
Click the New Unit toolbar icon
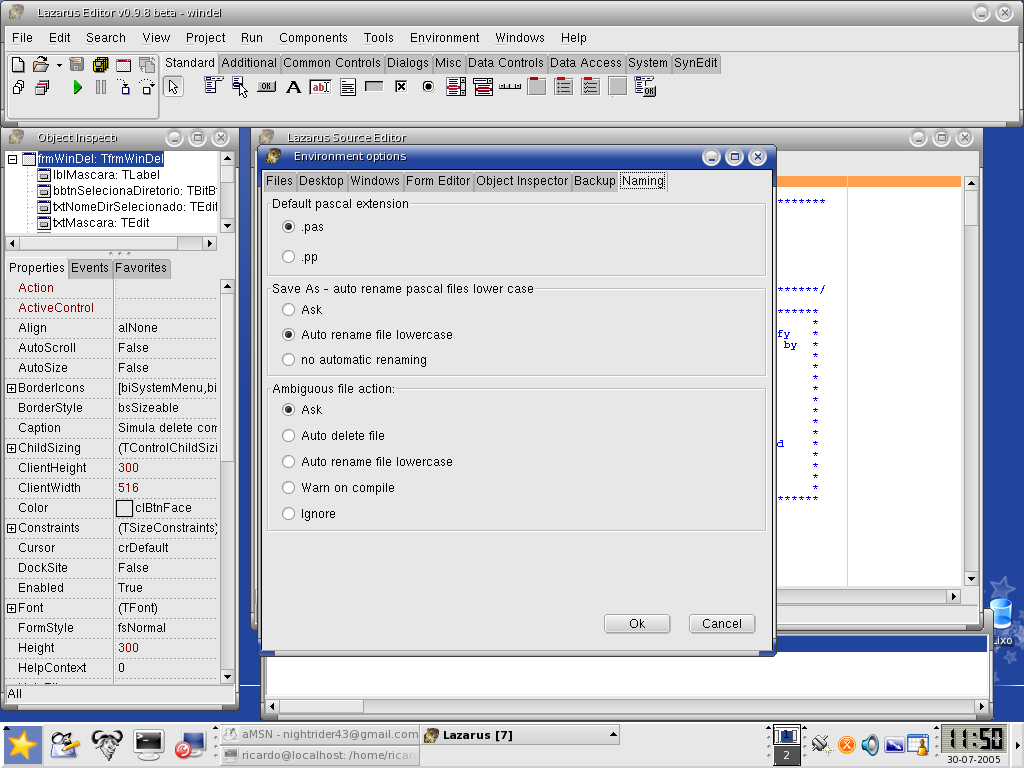coord(18,64)
